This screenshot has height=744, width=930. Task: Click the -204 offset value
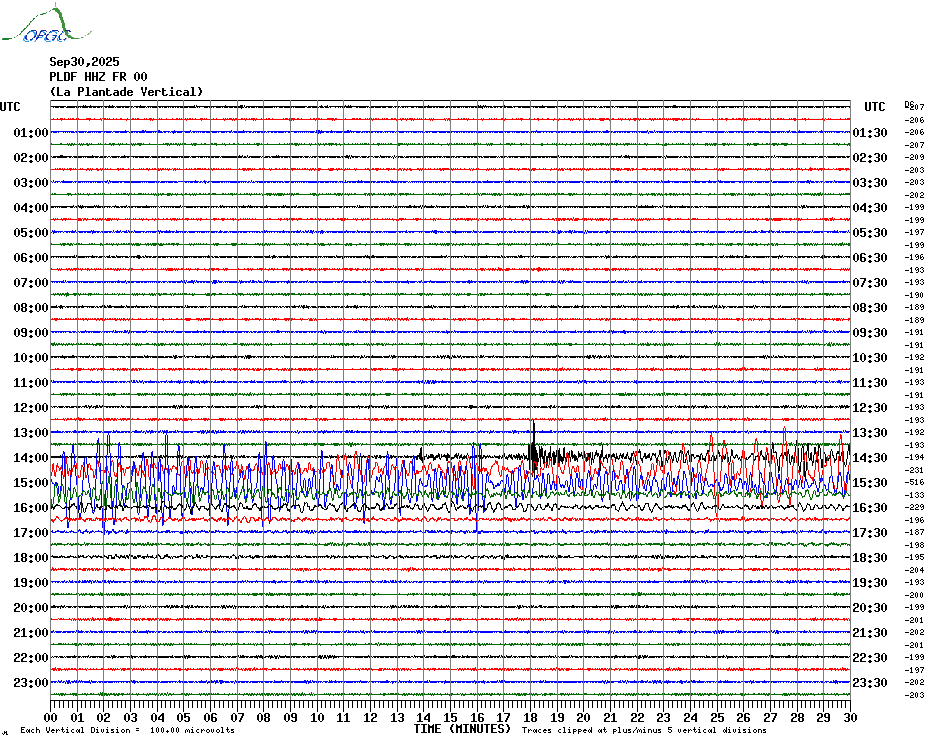tap(915, 570)
